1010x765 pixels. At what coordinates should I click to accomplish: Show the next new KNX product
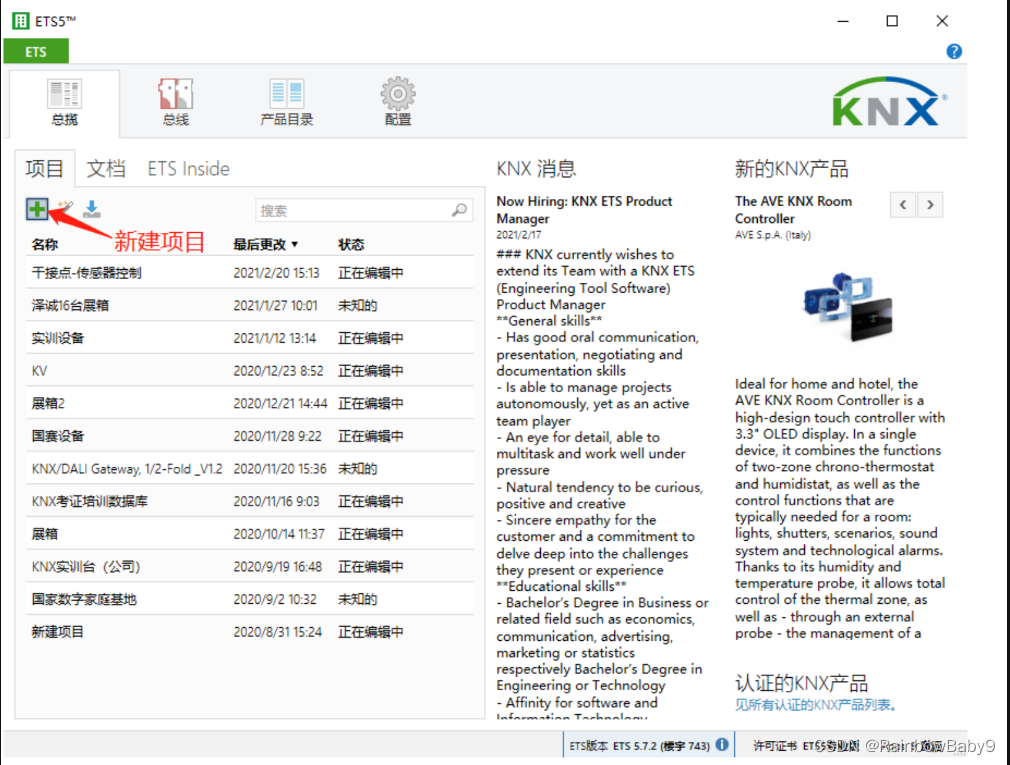click(x=930, y=204)
